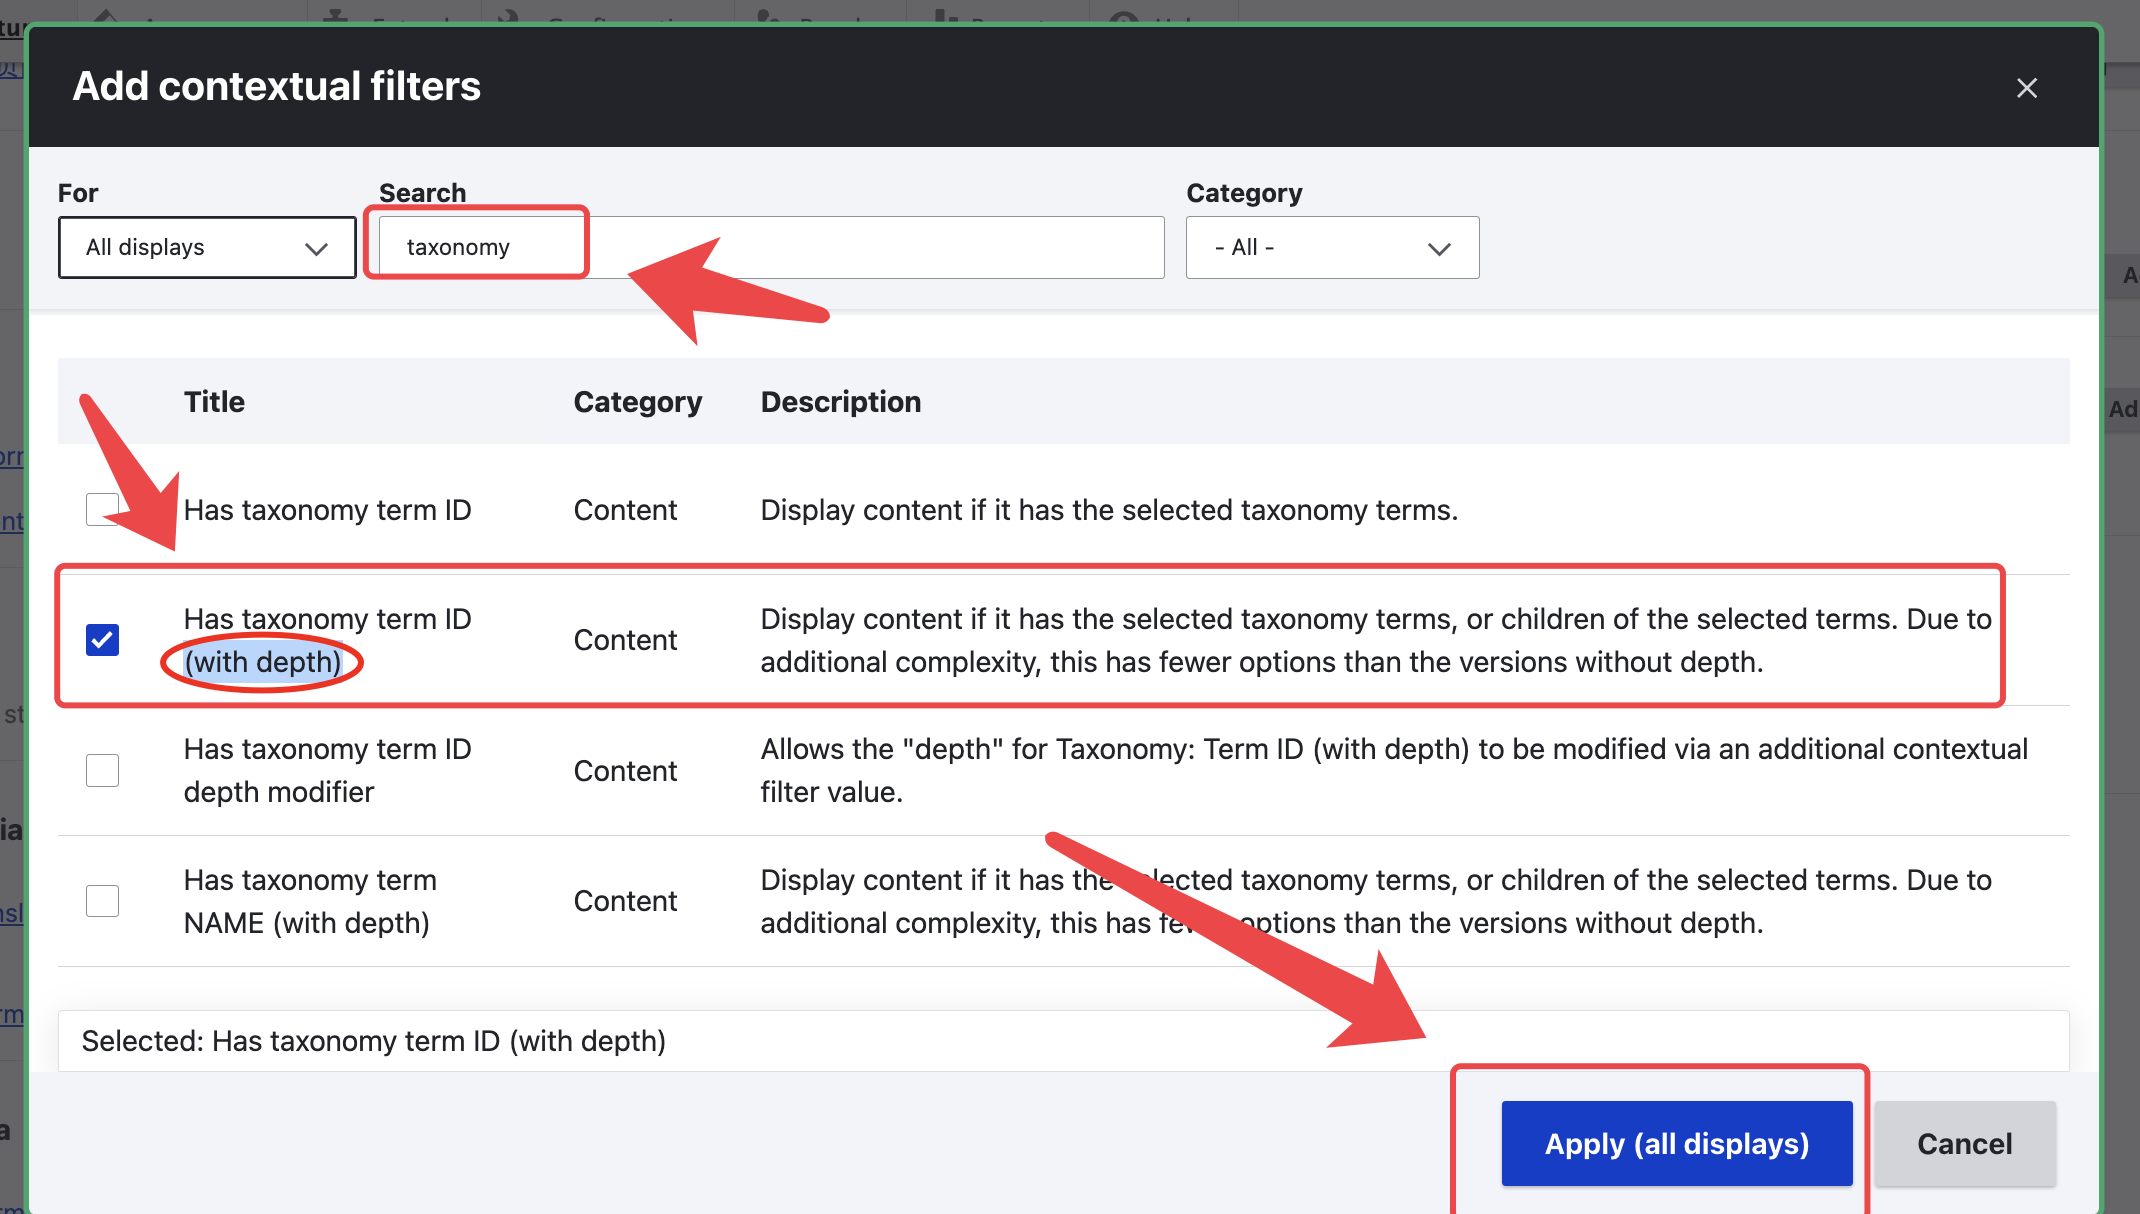Click the Search field containing 'taxonomy'
This screenshot has width=2140, height=1214.
770,247
